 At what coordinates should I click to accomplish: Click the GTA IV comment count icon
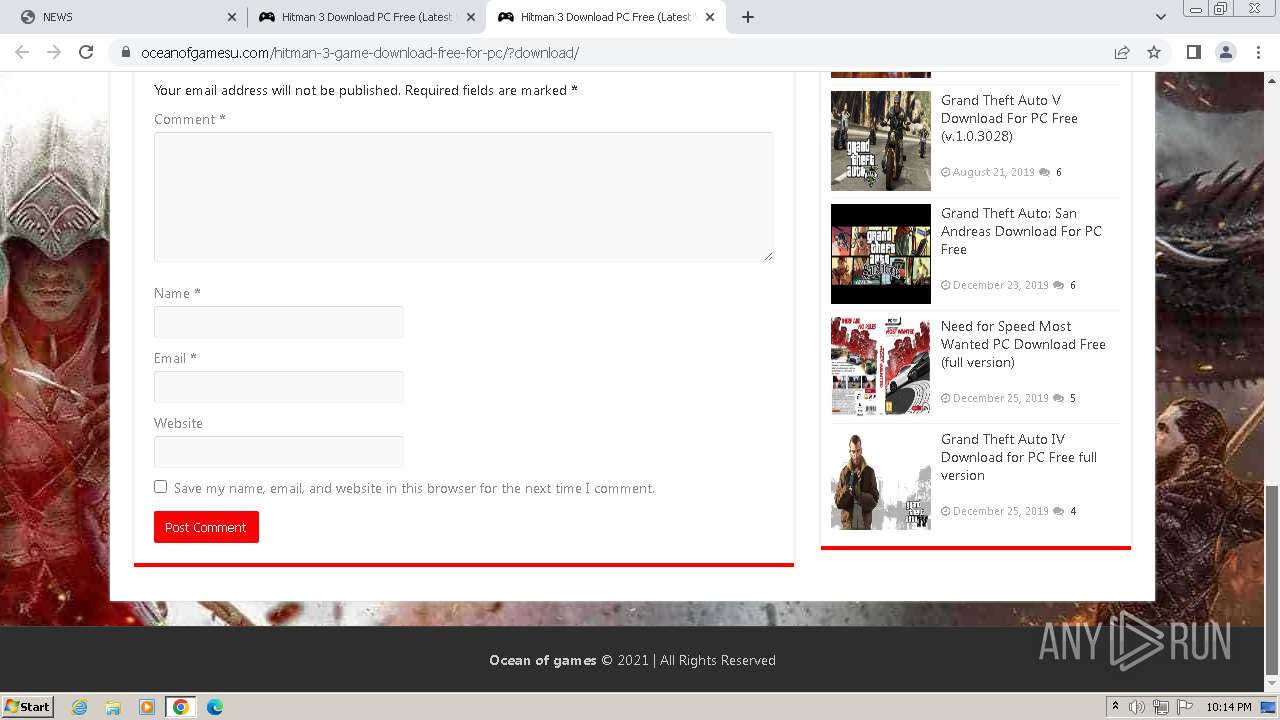tap(1059, 511)
